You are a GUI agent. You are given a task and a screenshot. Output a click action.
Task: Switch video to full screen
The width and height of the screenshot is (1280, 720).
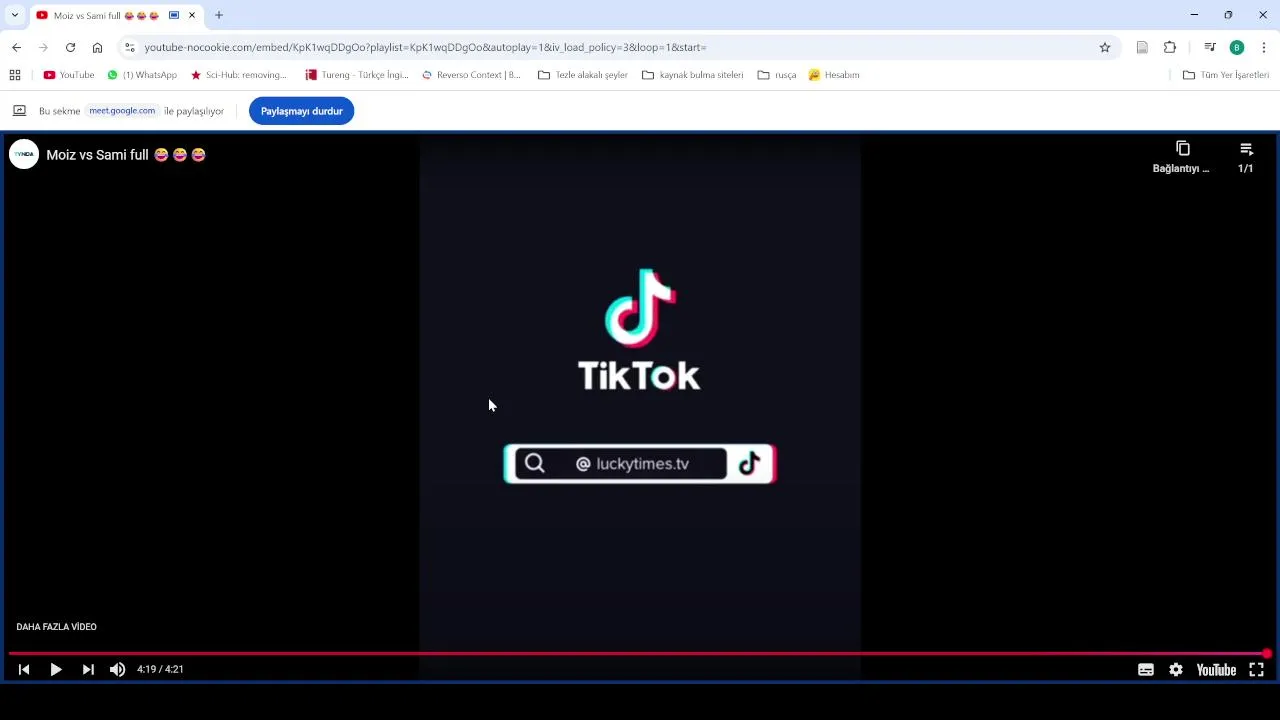click(x=1257, y=670)
